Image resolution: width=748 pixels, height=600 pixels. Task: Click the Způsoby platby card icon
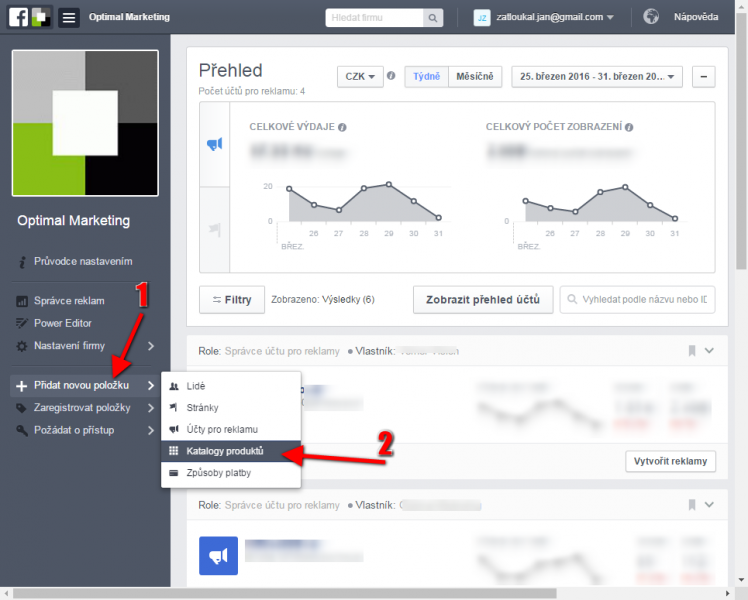(x=174, y=473)
